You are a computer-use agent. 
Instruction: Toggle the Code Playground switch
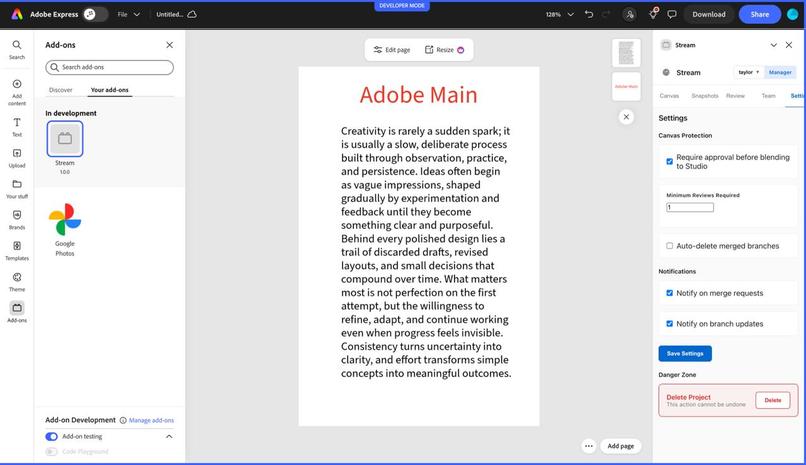[51, 452]
